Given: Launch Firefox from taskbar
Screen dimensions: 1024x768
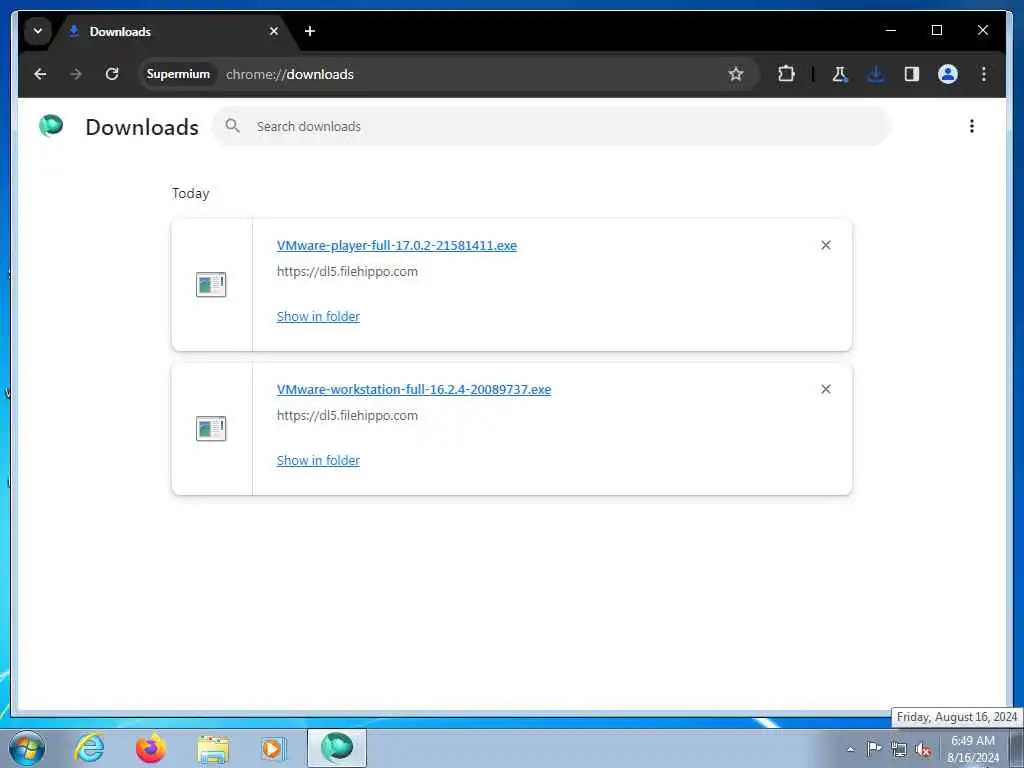Looking at the screenshot, I should [x=151, y=748].
